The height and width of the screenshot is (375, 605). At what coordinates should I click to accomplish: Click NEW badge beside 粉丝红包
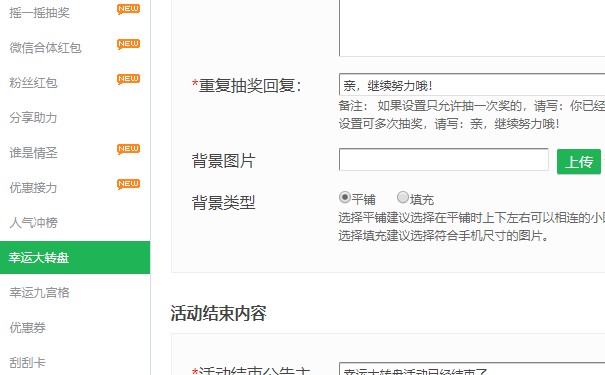pos(128,79)
